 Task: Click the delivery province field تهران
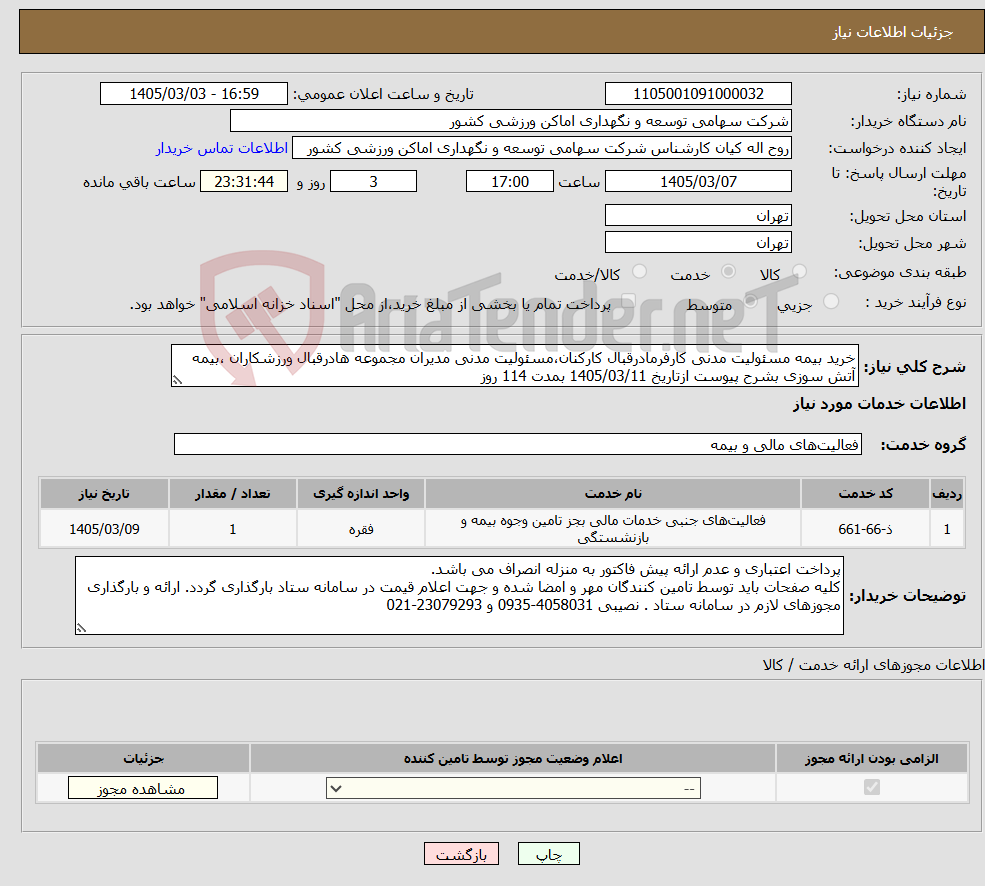tap(698, 216)
